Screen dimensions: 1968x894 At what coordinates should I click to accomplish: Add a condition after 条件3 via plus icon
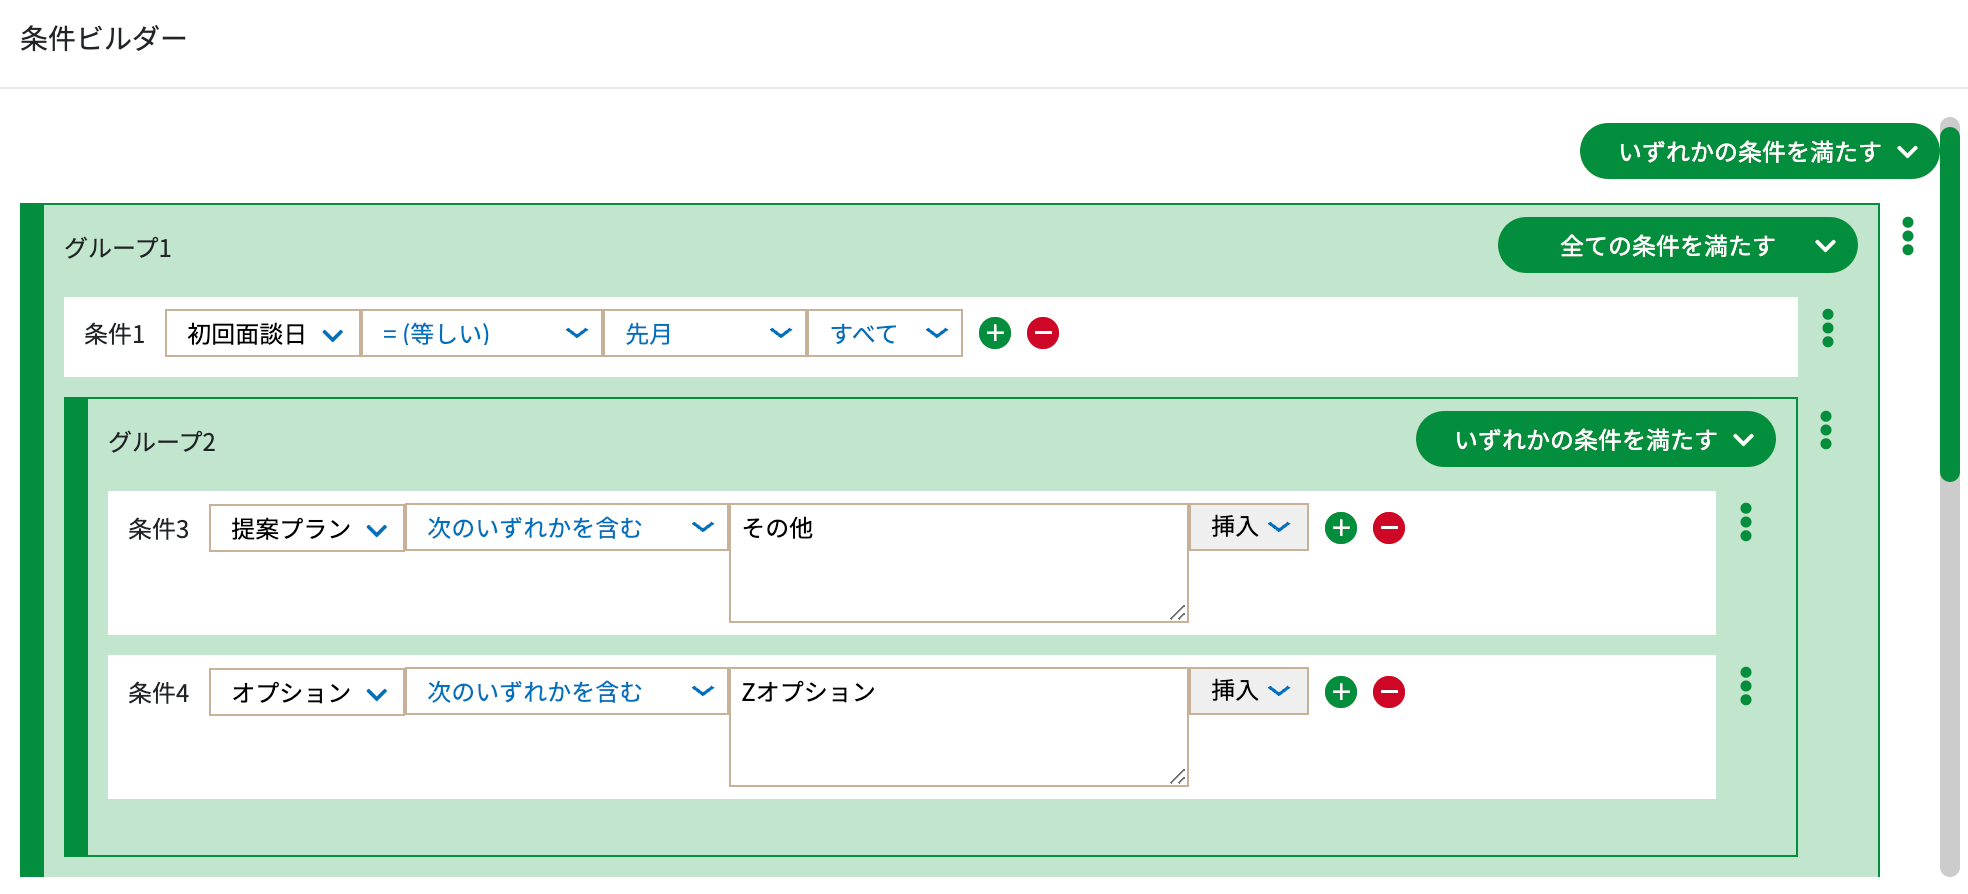click(1341, 527)
